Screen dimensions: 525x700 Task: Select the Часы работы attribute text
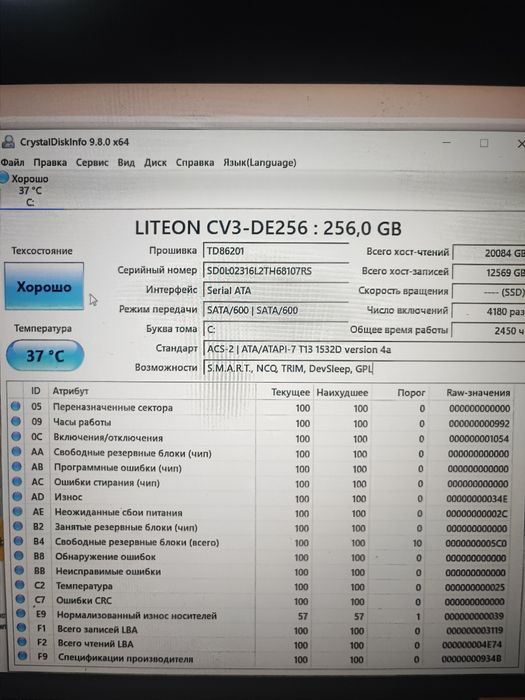tap(82, 422)
